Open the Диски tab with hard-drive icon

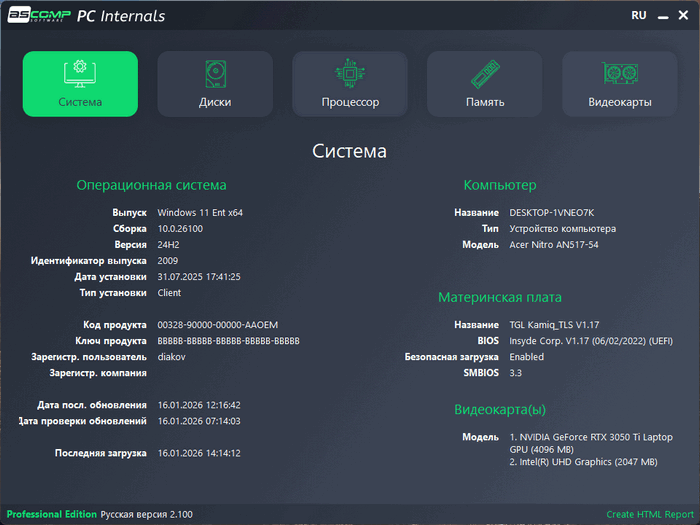(215, 84)
